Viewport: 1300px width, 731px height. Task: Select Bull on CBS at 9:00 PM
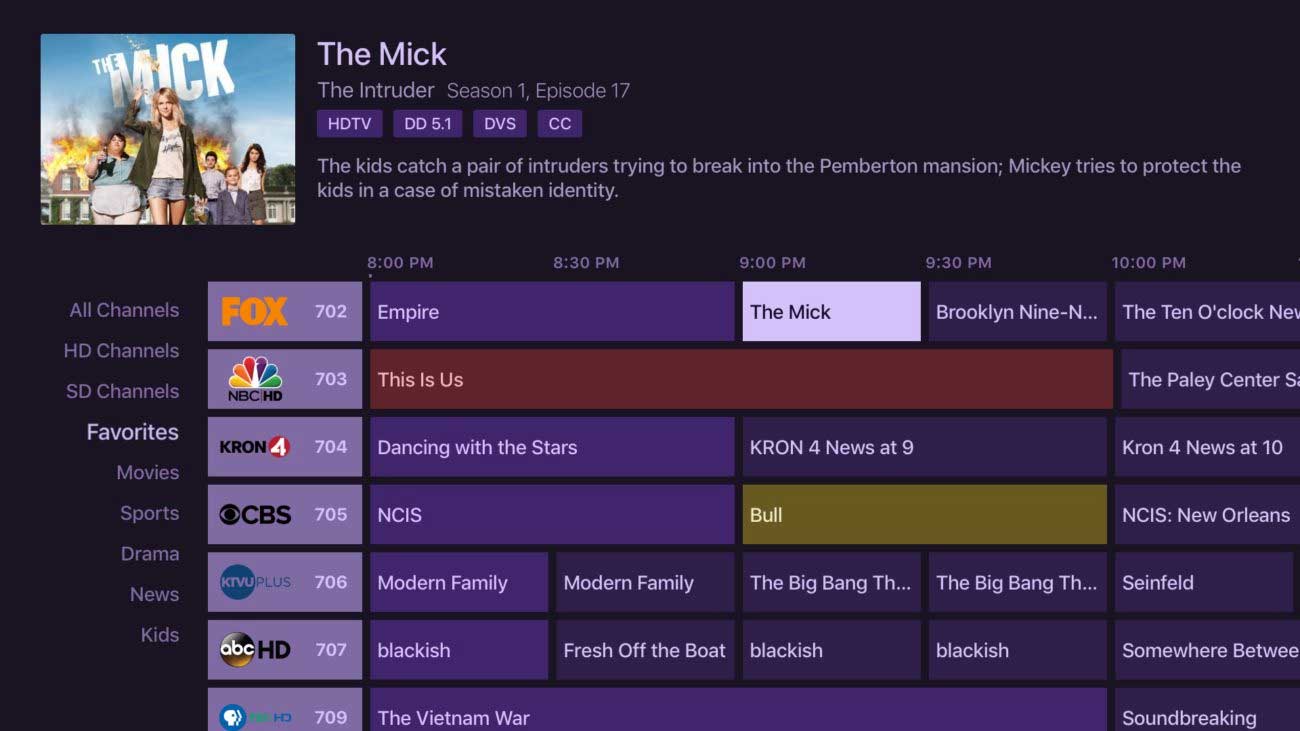pos(924,515)
